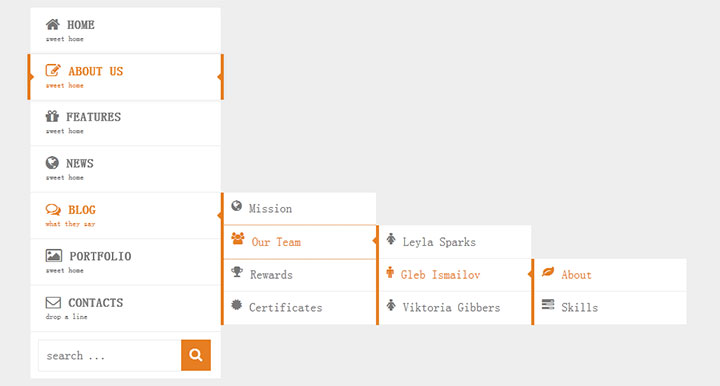Click the edit pencil icon beside ABOUT US
Image resolution: width=720 pixels, height=386 pixels.
[53, 70]
